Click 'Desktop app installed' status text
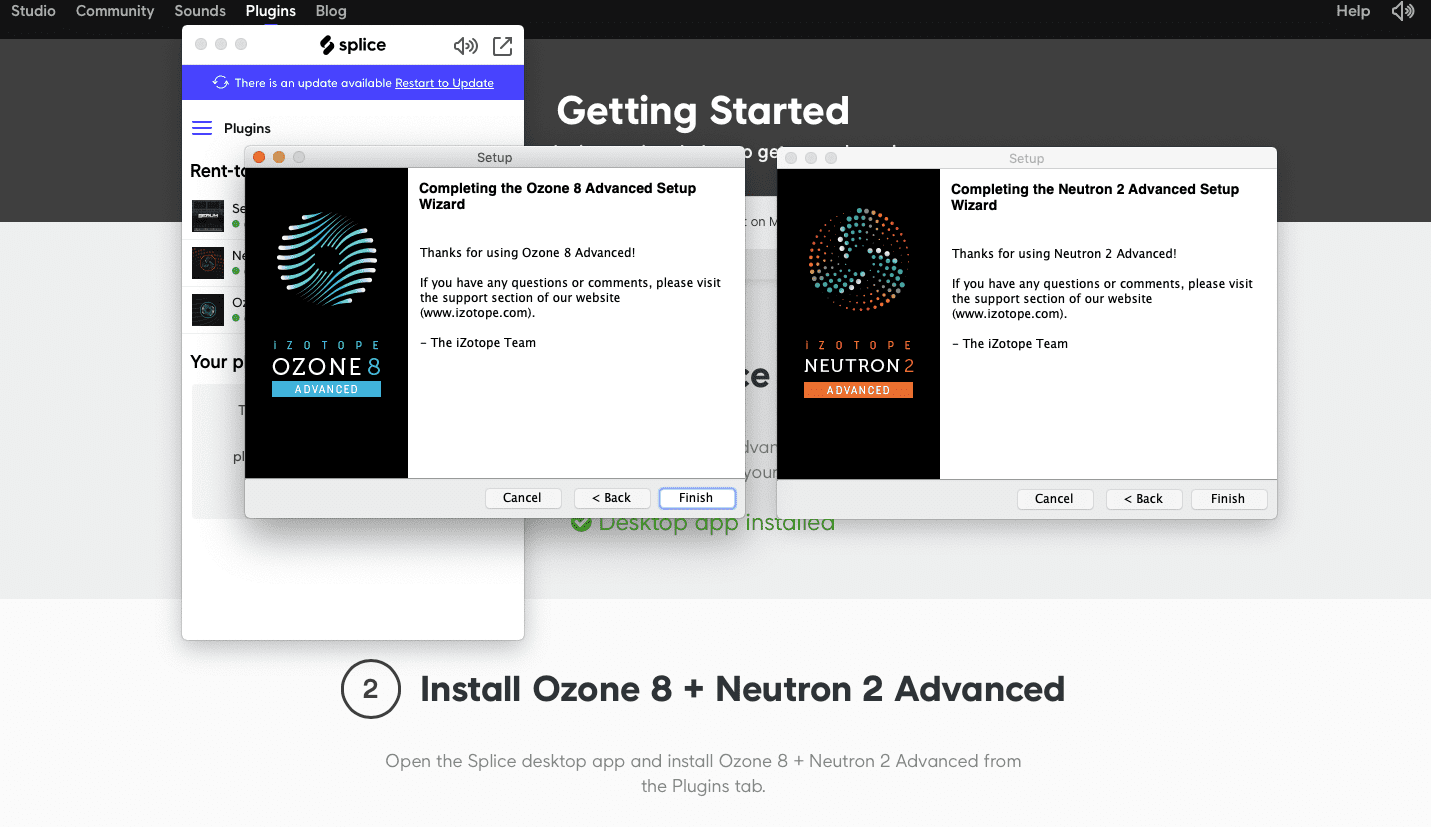Viewport: 1431px width, 827px height. 716,523
